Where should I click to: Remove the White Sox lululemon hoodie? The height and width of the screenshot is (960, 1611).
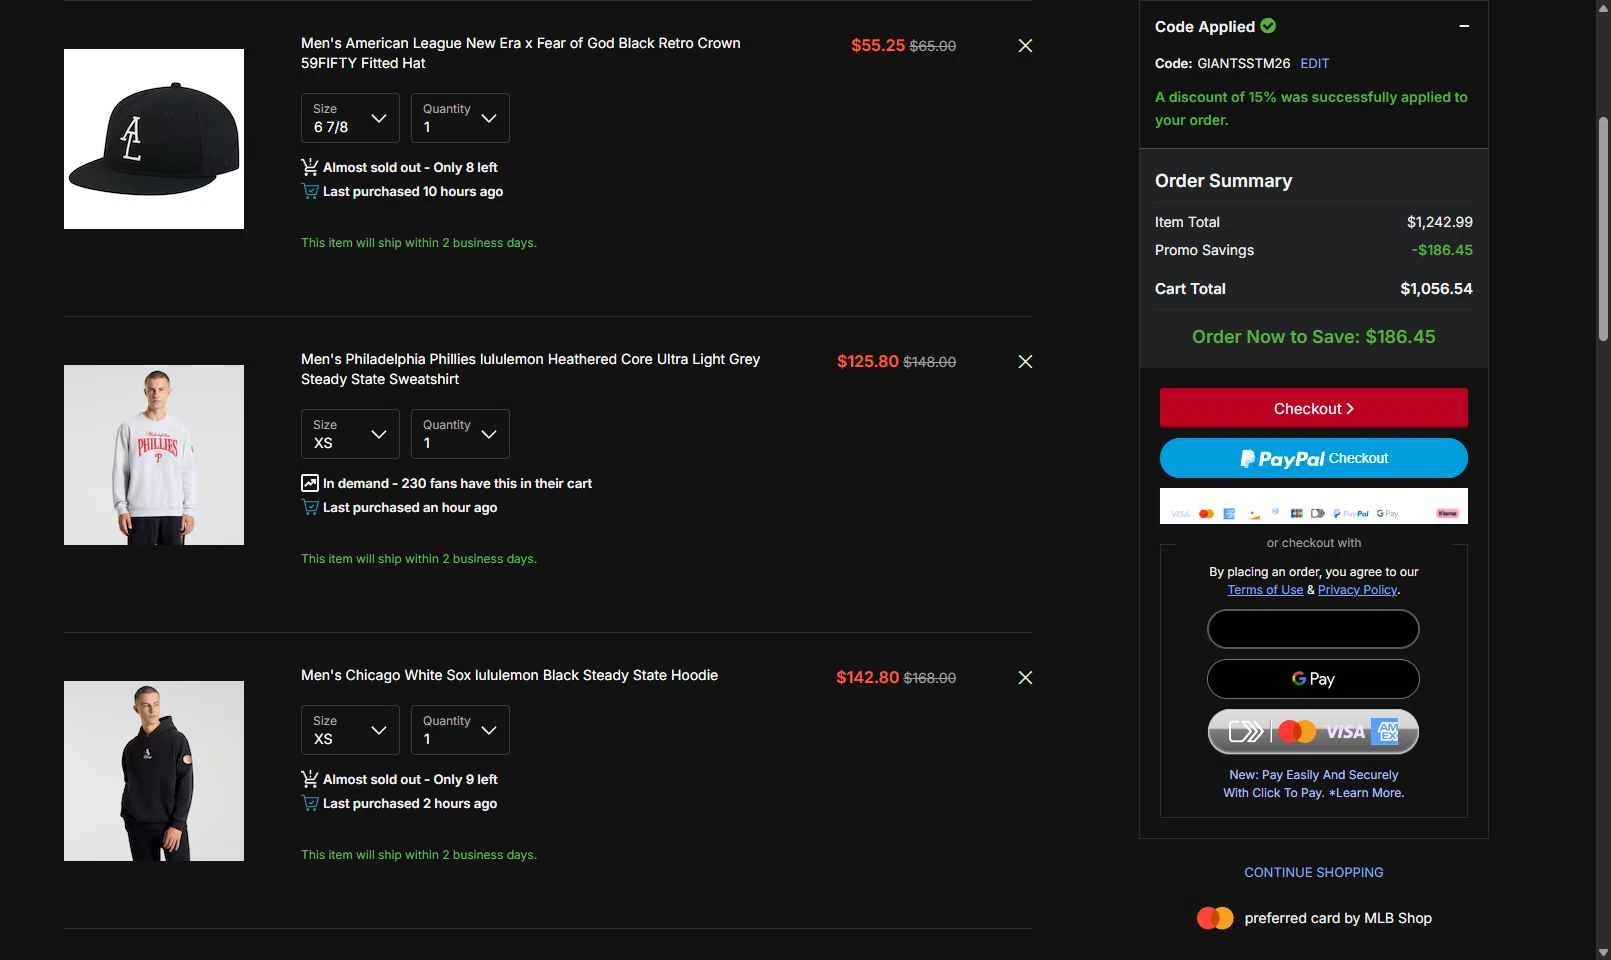point(1025,678)
